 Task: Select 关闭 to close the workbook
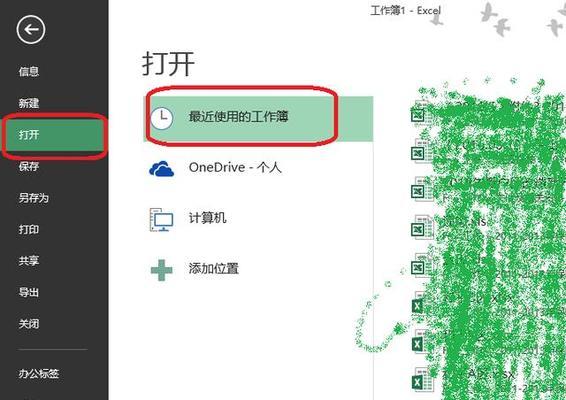(x=29, y=324)
